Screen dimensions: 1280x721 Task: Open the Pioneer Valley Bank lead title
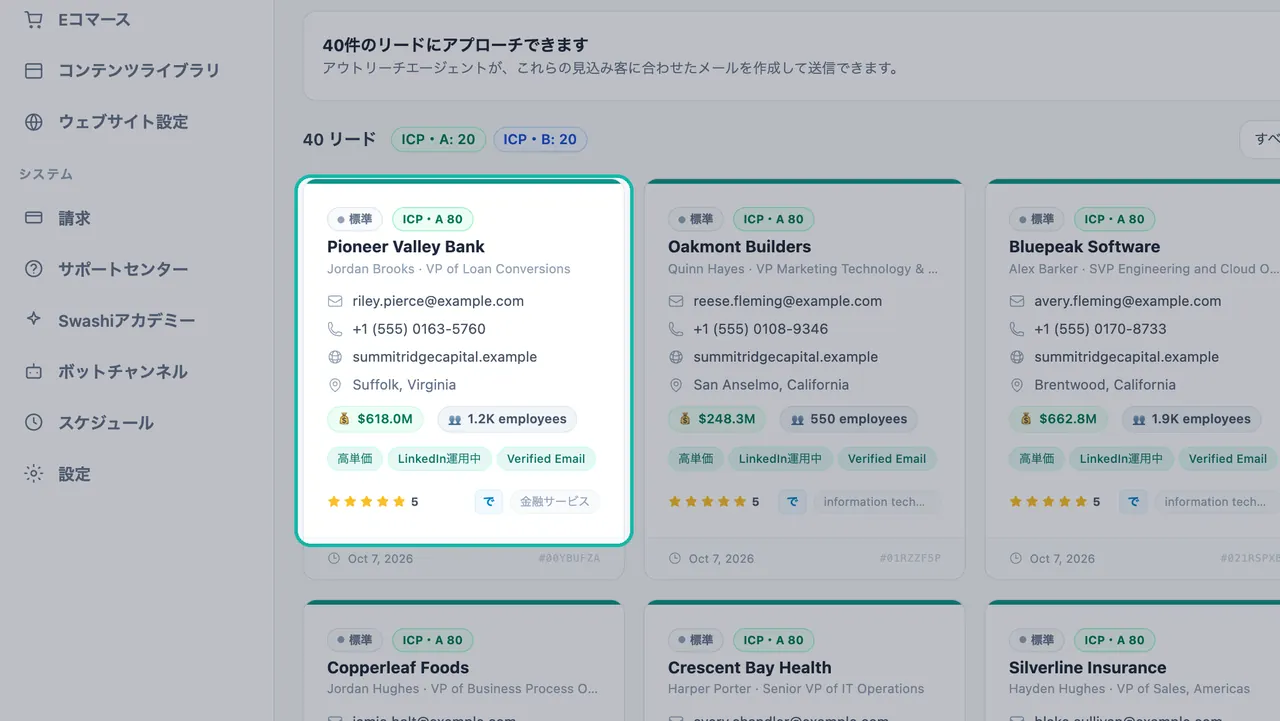point(406,247)
